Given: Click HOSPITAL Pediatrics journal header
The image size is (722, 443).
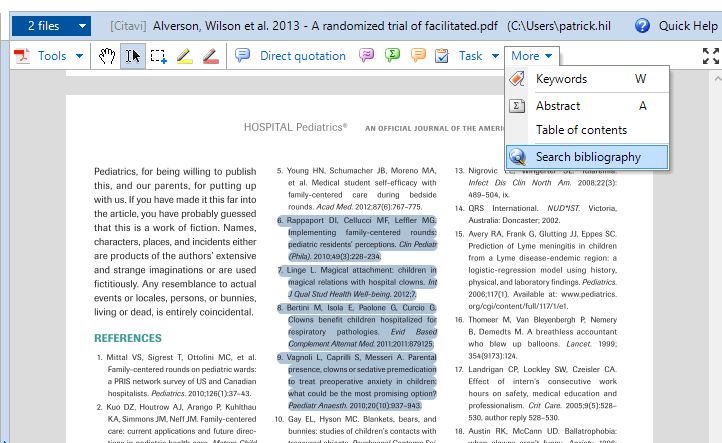Looking at the screenshot, I should (x=296, y=127).
